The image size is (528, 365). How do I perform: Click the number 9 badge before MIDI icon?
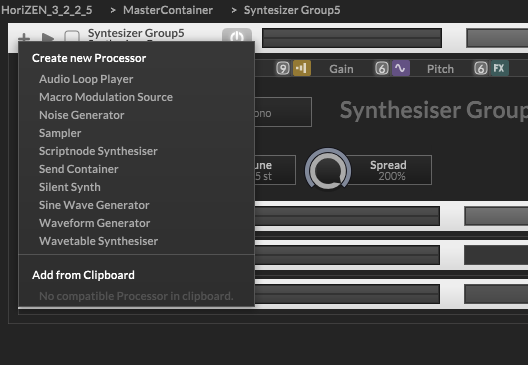(283, 69)
